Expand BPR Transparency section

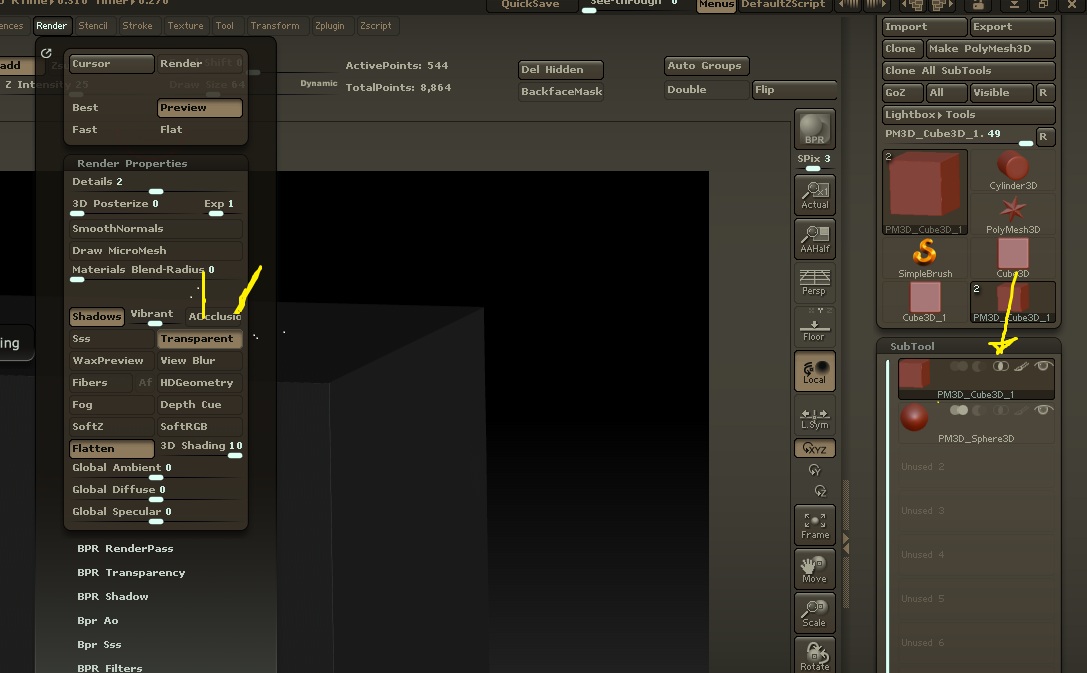tap(131, 573)
